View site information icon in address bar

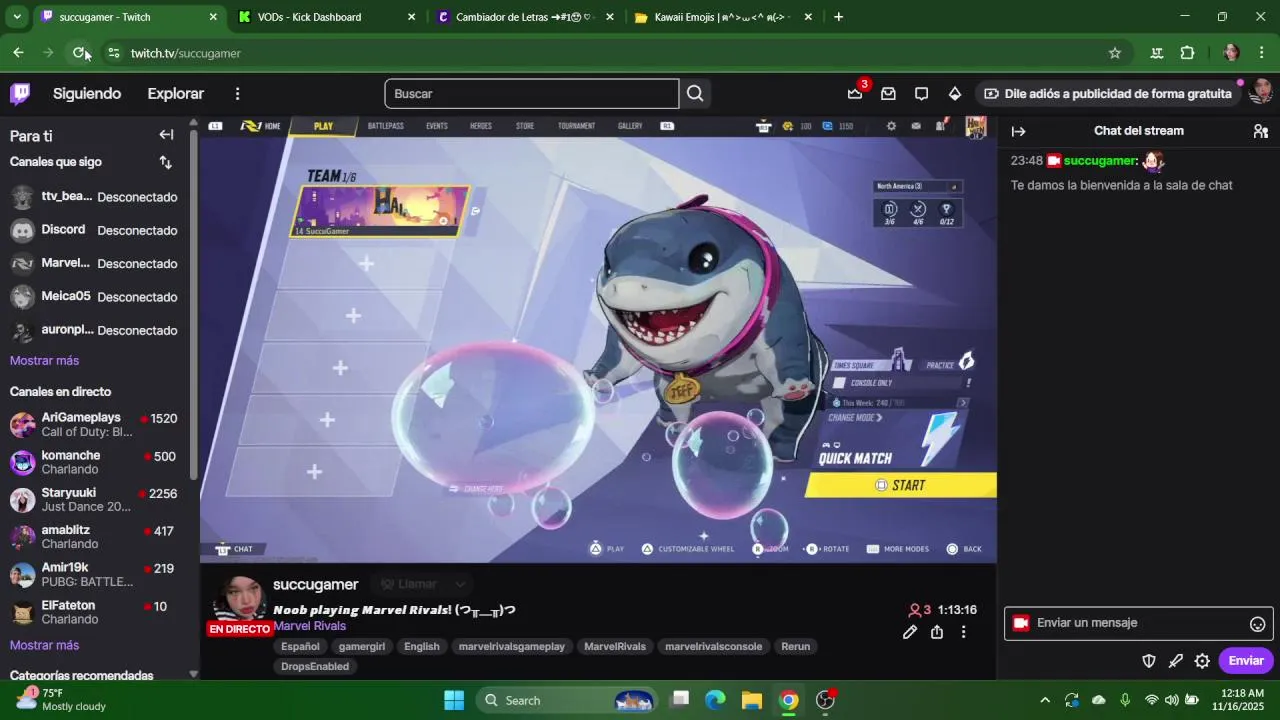[113, 53]
